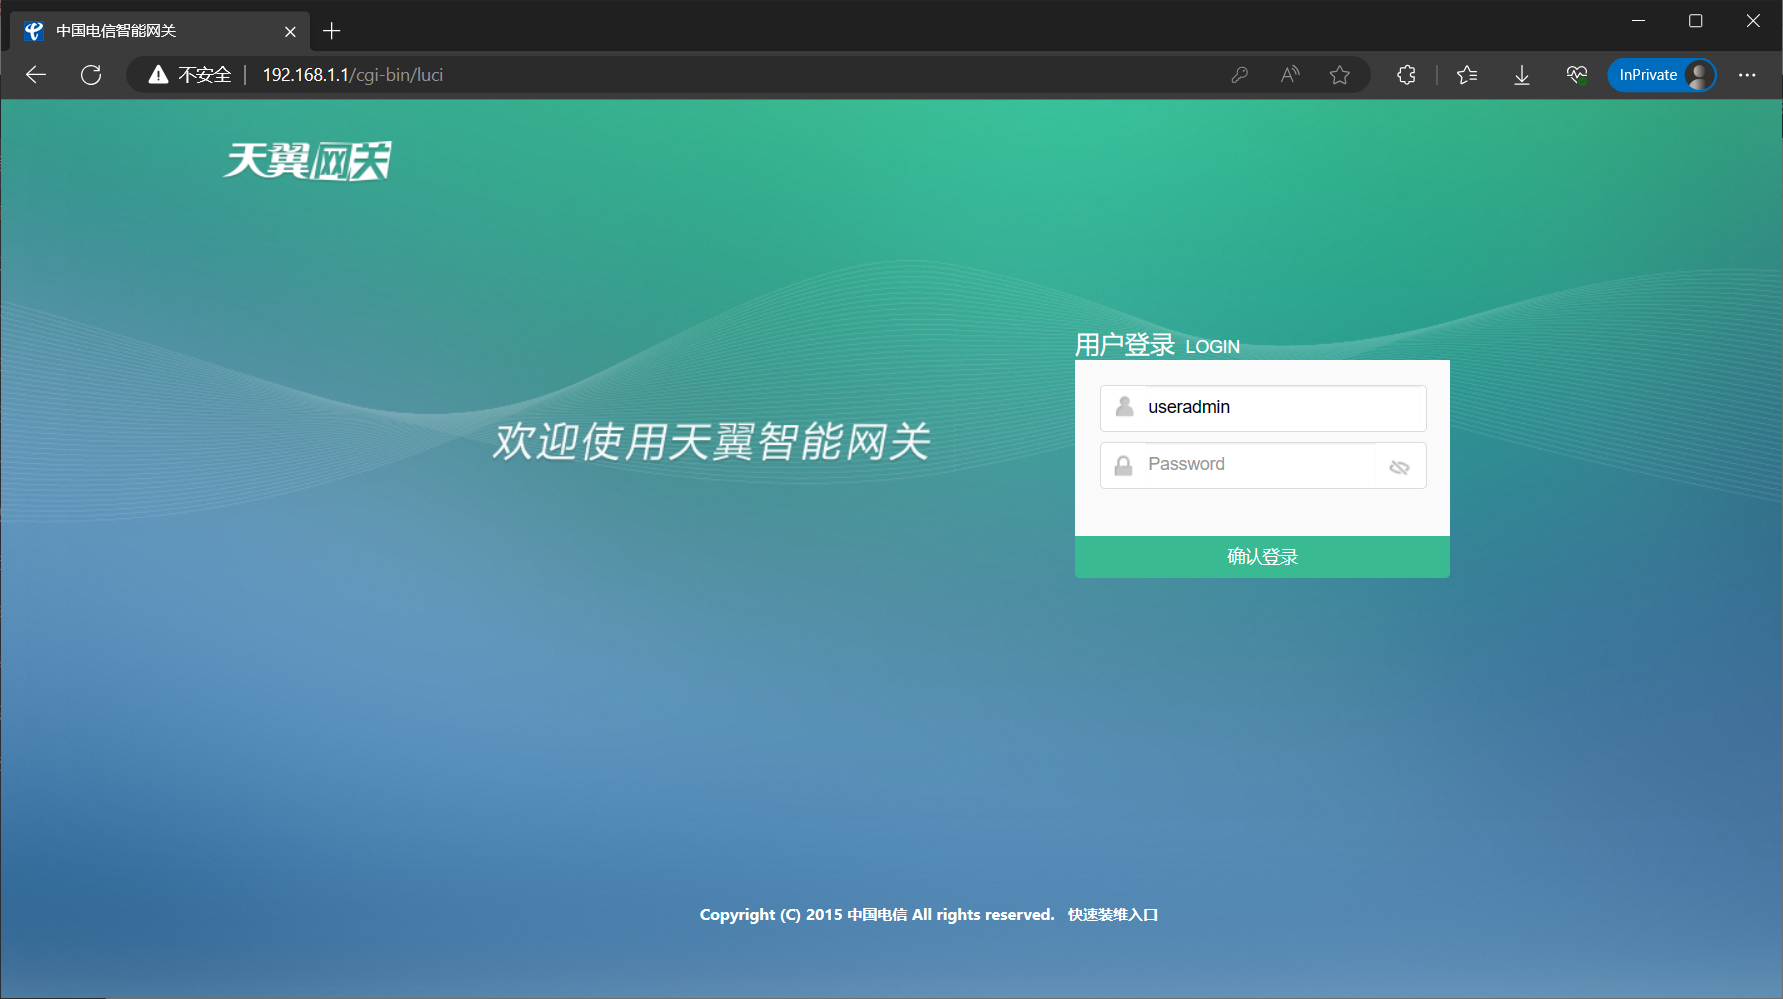Viewport: 1783px width, 999px height.
Task: Open a new tab with plus
Action: click(x=332, y=31)
